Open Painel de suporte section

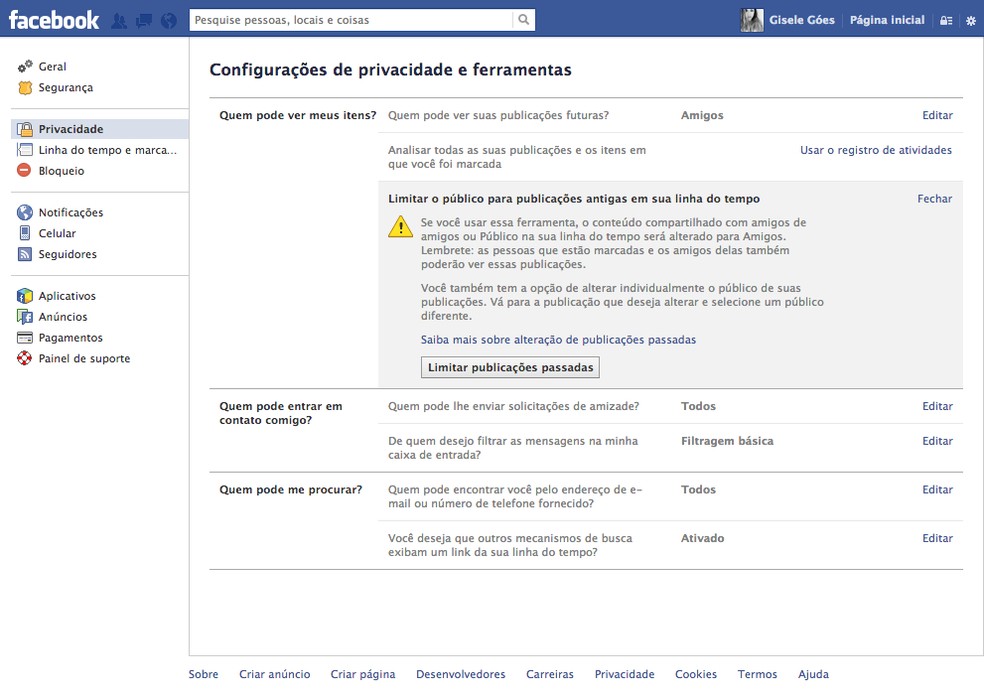[x=84, y=358]
